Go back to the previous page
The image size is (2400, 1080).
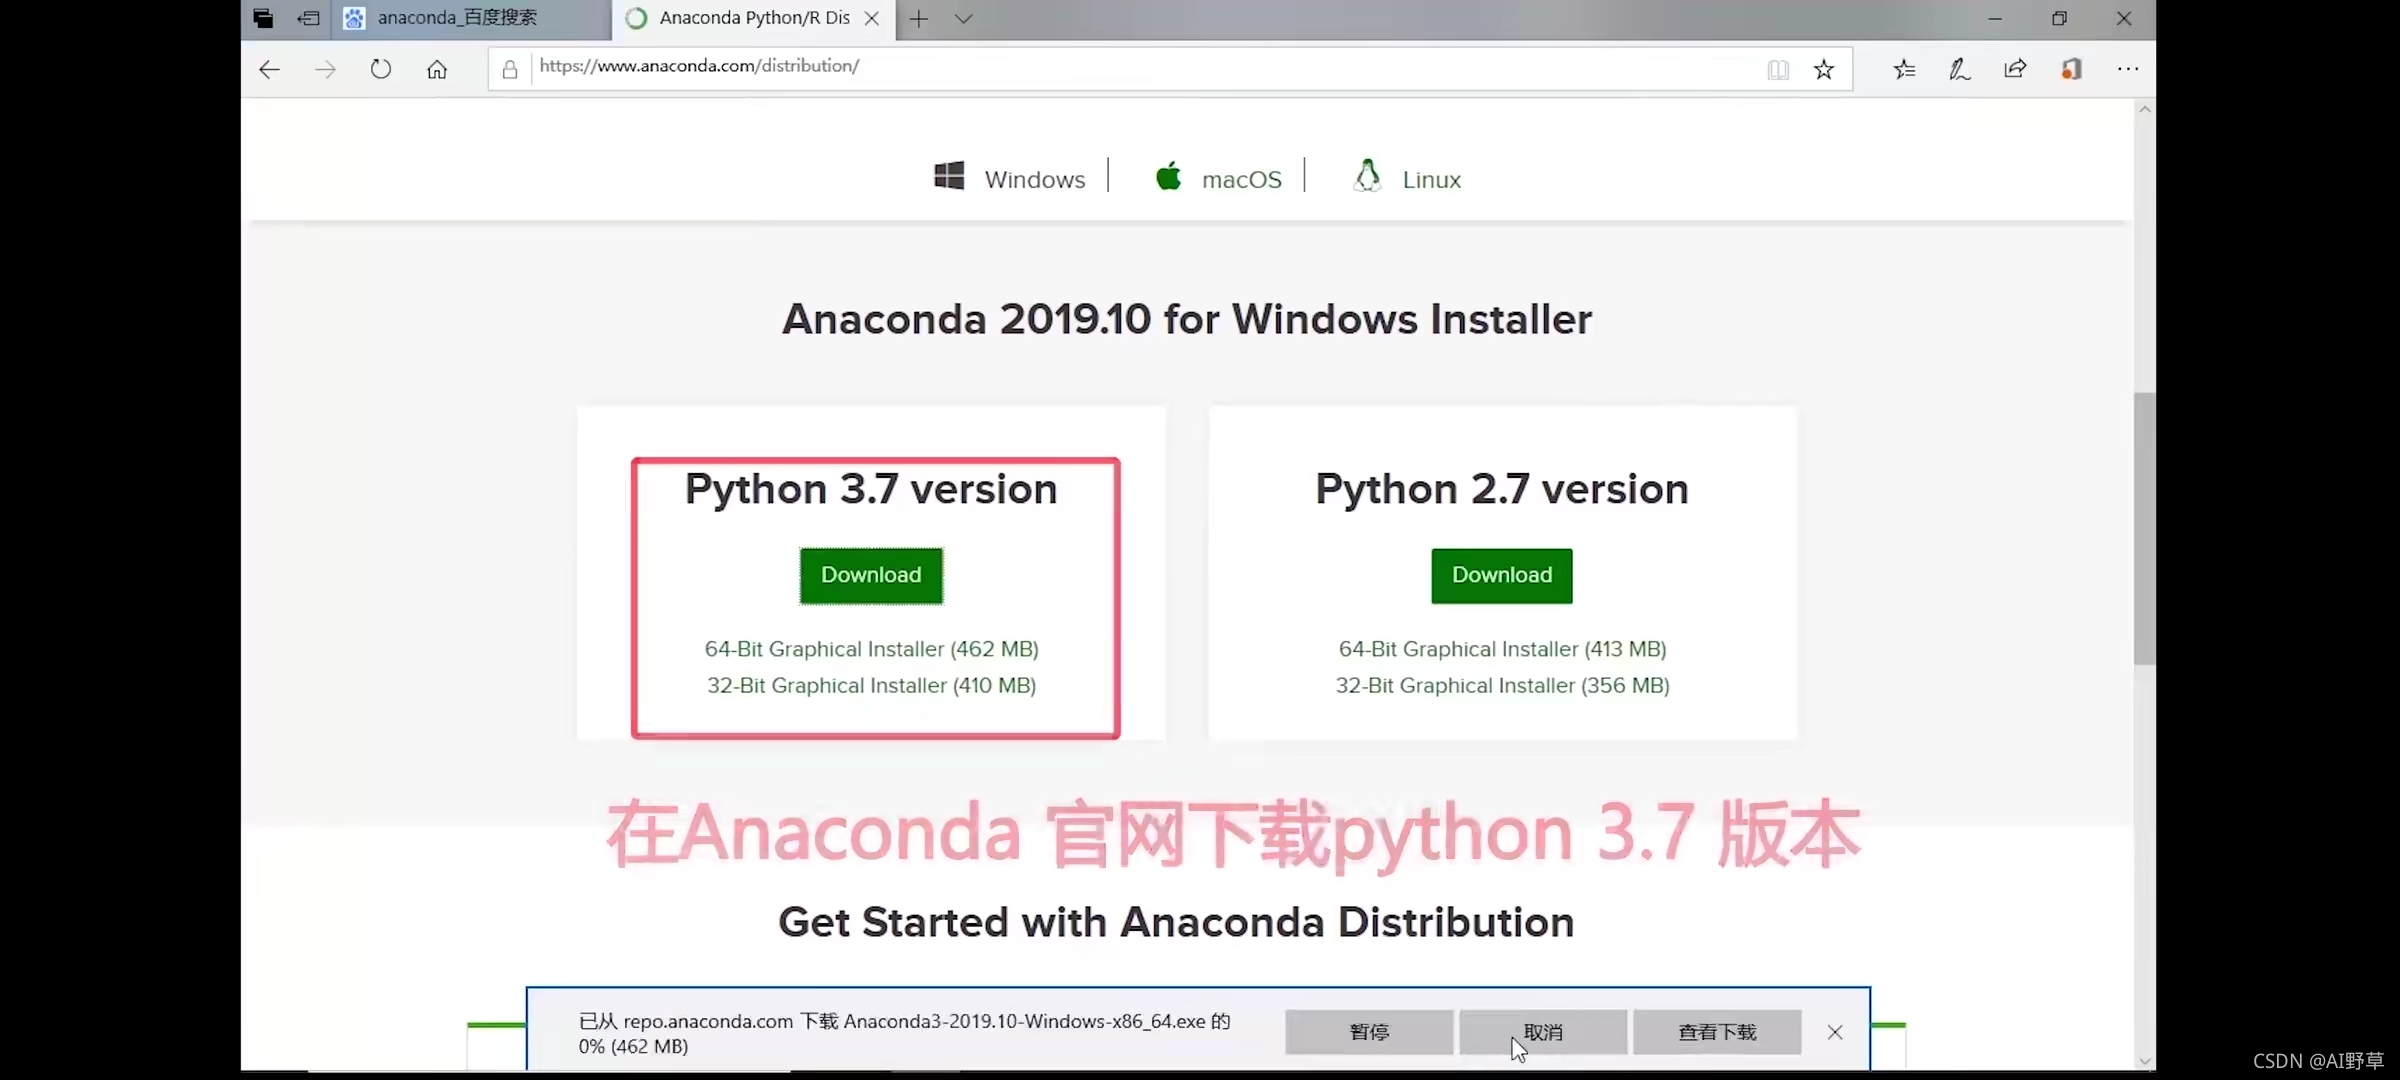tap(269, 69)
